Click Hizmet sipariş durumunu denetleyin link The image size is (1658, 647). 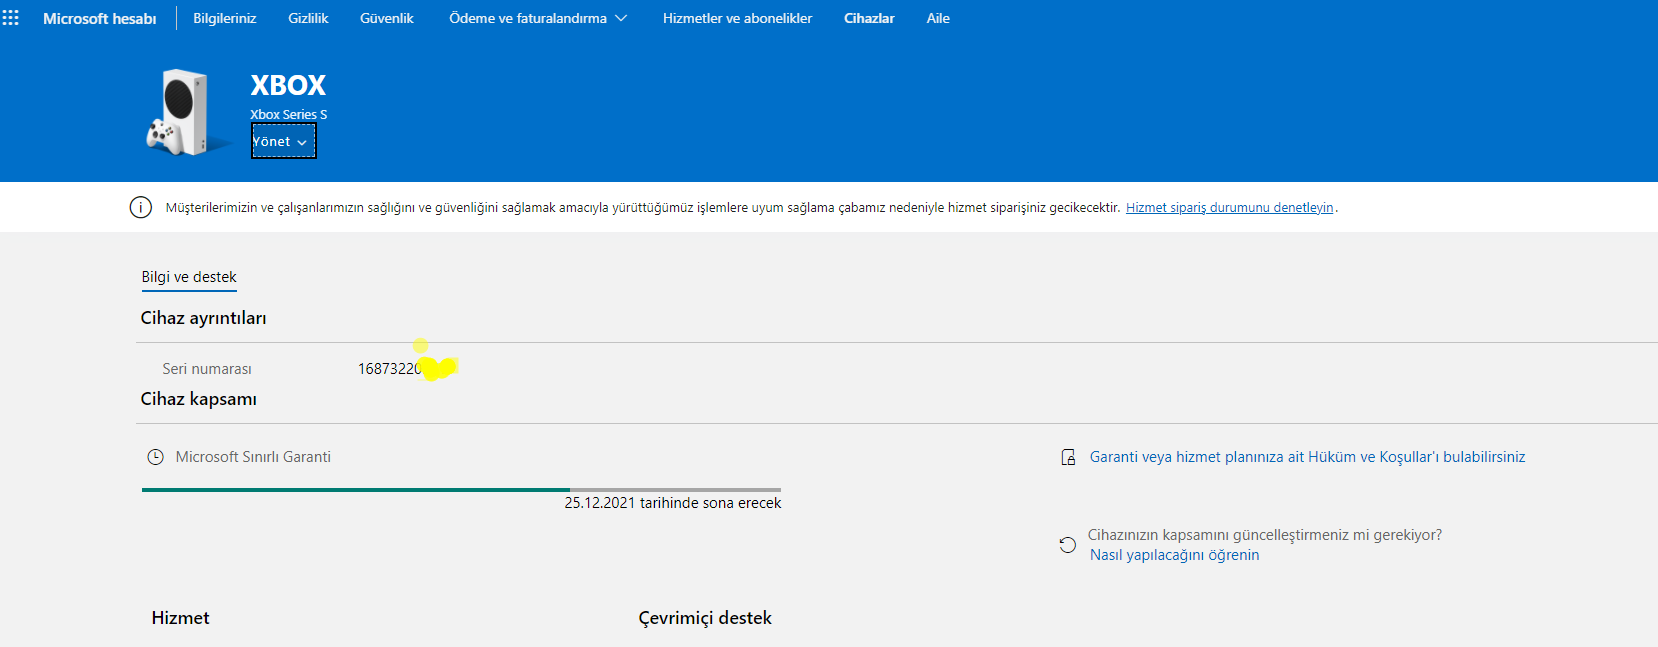click(x=1229, y=208)
